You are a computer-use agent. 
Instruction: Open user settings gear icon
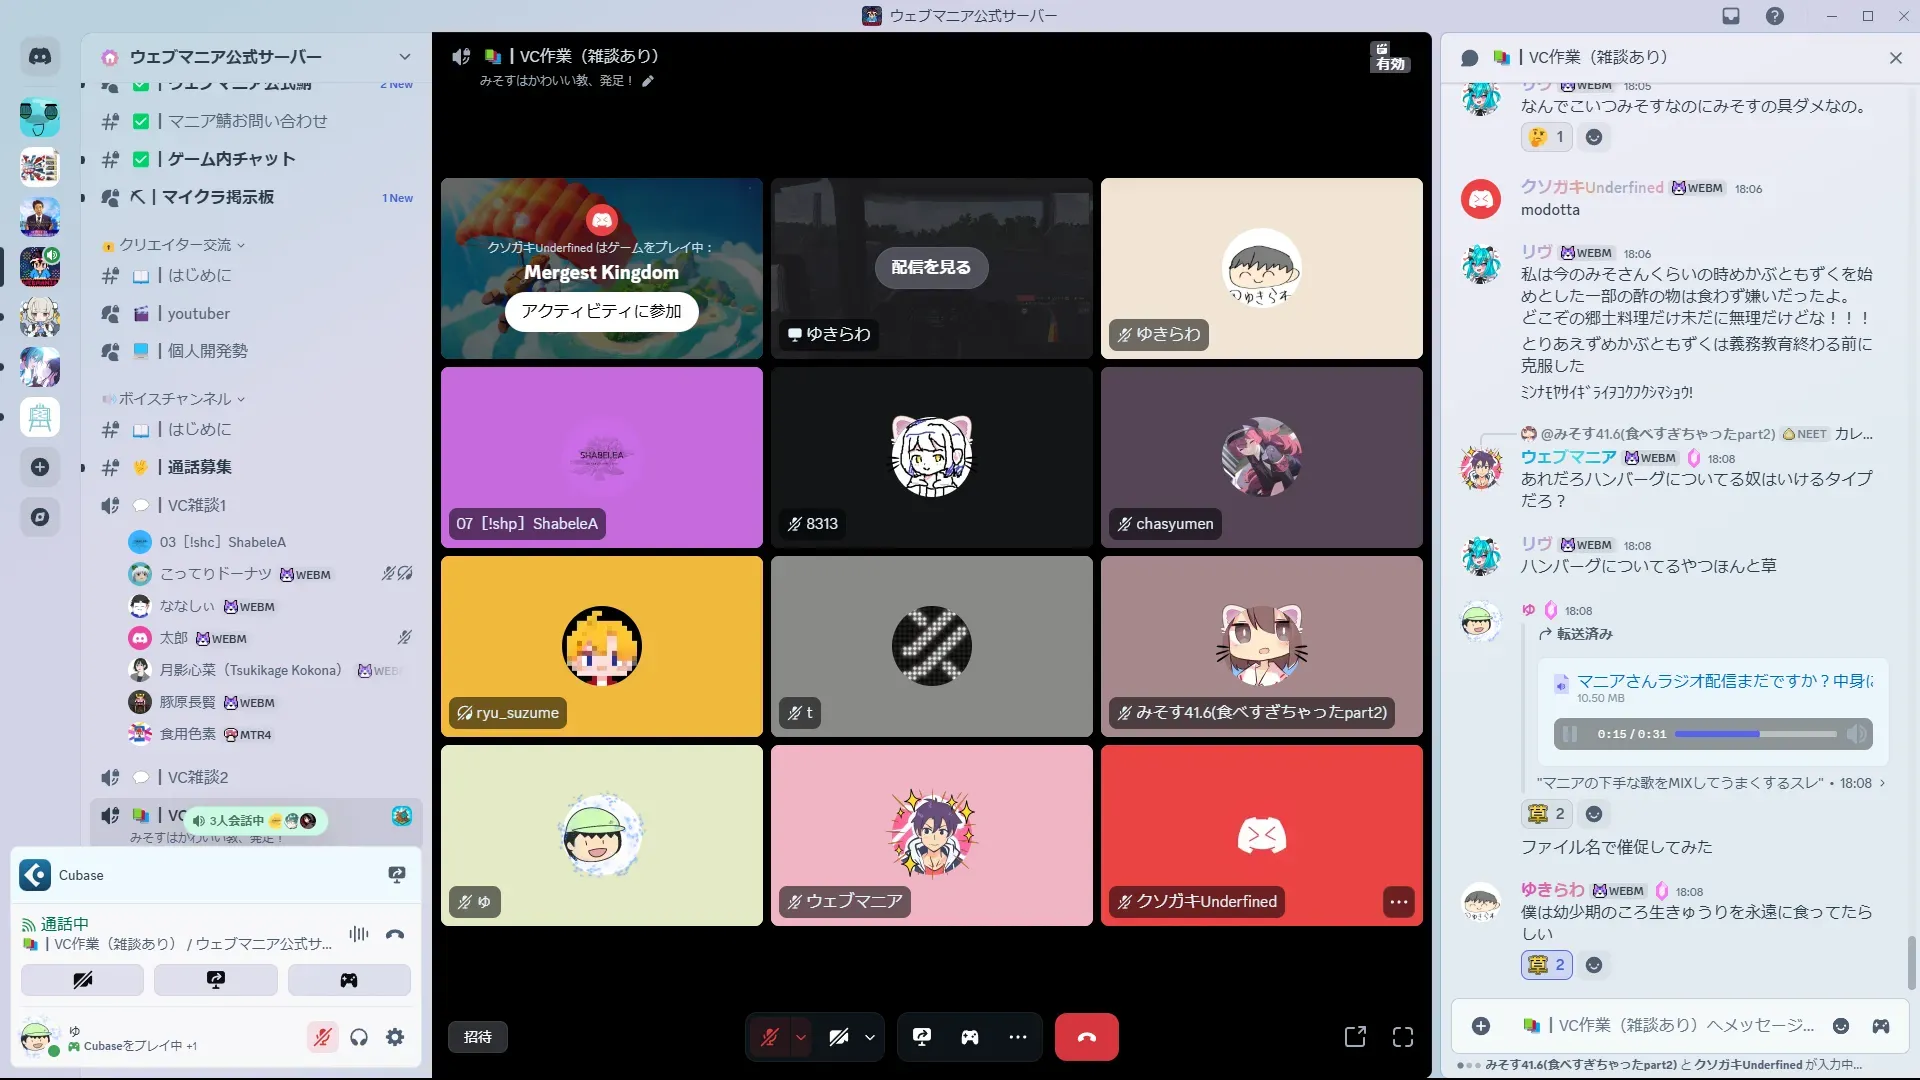click(395, 1037)
